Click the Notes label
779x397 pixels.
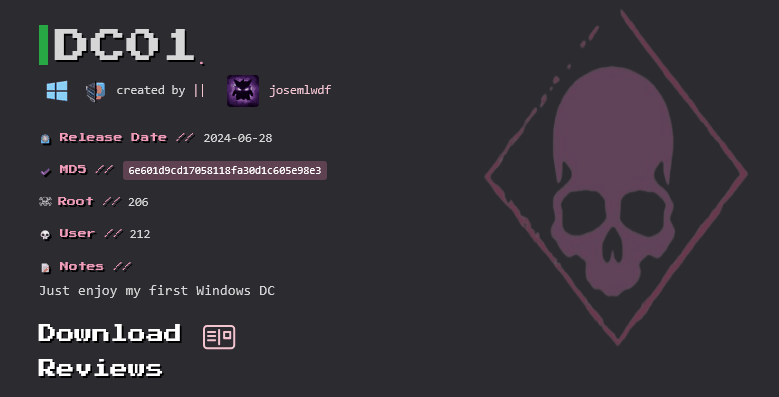(x=81, y=266)
